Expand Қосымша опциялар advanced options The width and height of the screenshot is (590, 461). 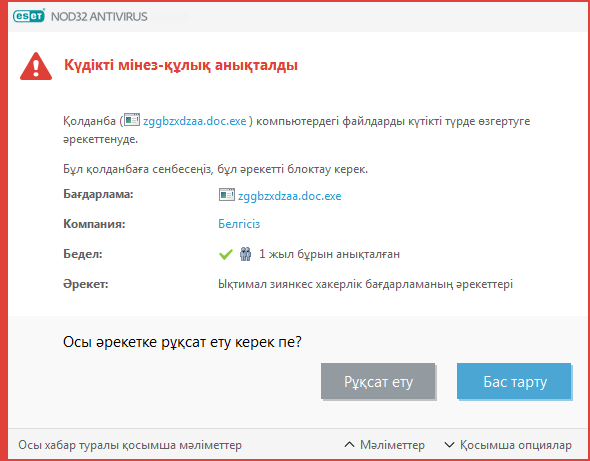tap(508, 445)
